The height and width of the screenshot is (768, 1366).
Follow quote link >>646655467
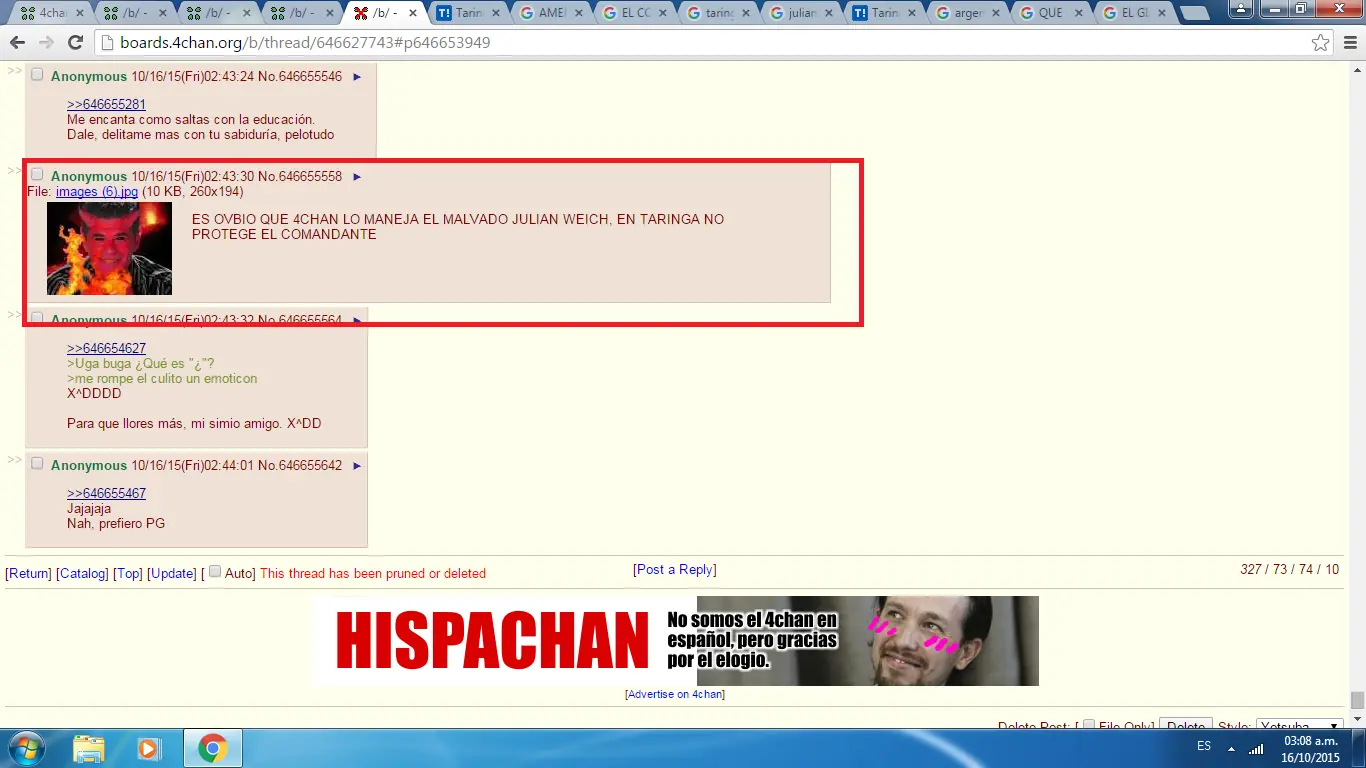(x=106, y=494)
